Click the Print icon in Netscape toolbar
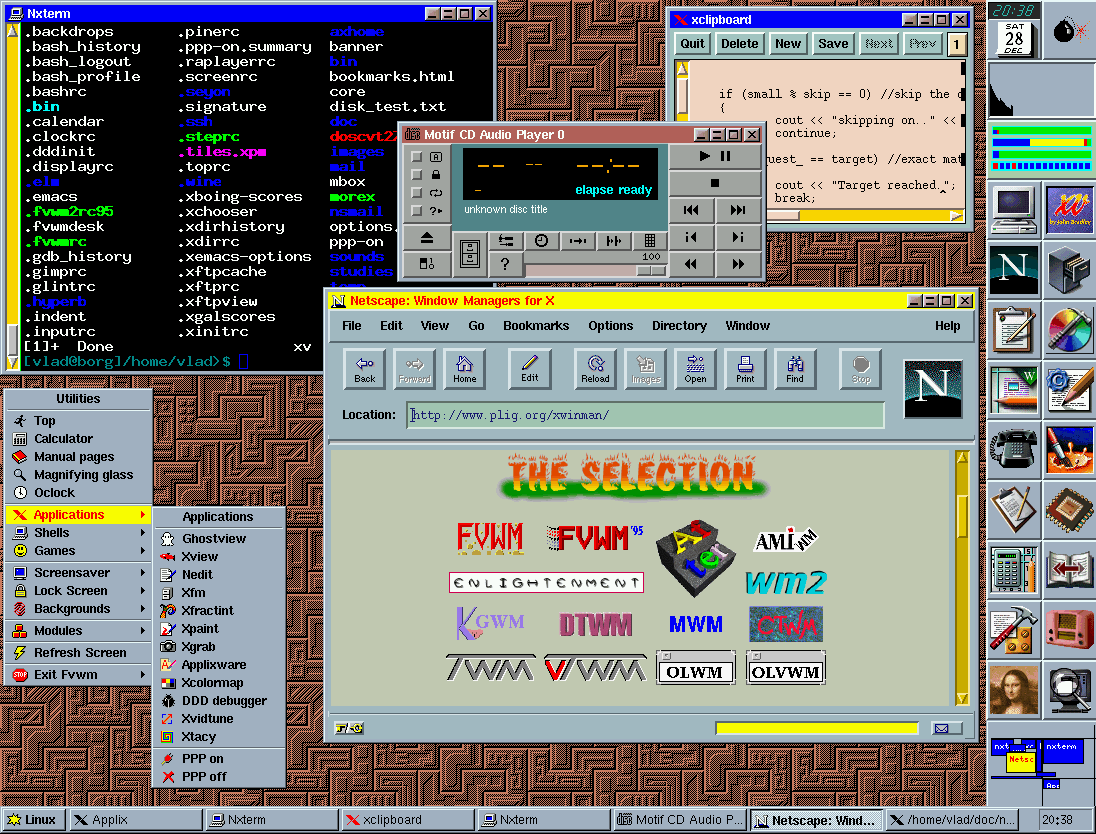 click(745, 368)
